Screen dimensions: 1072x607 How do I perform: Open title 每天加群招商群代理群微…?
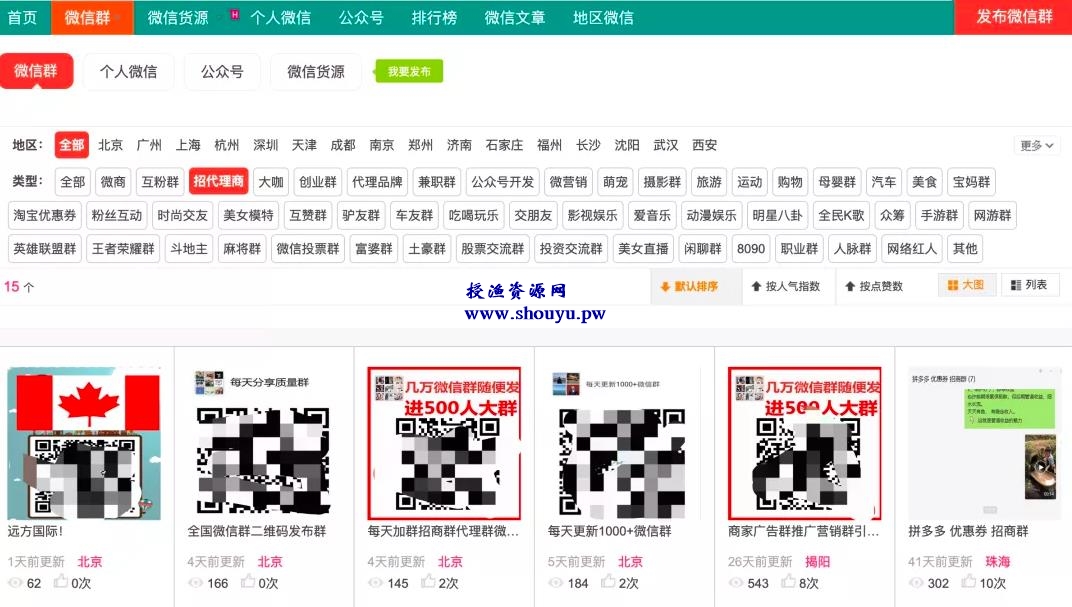click(443, 531)
